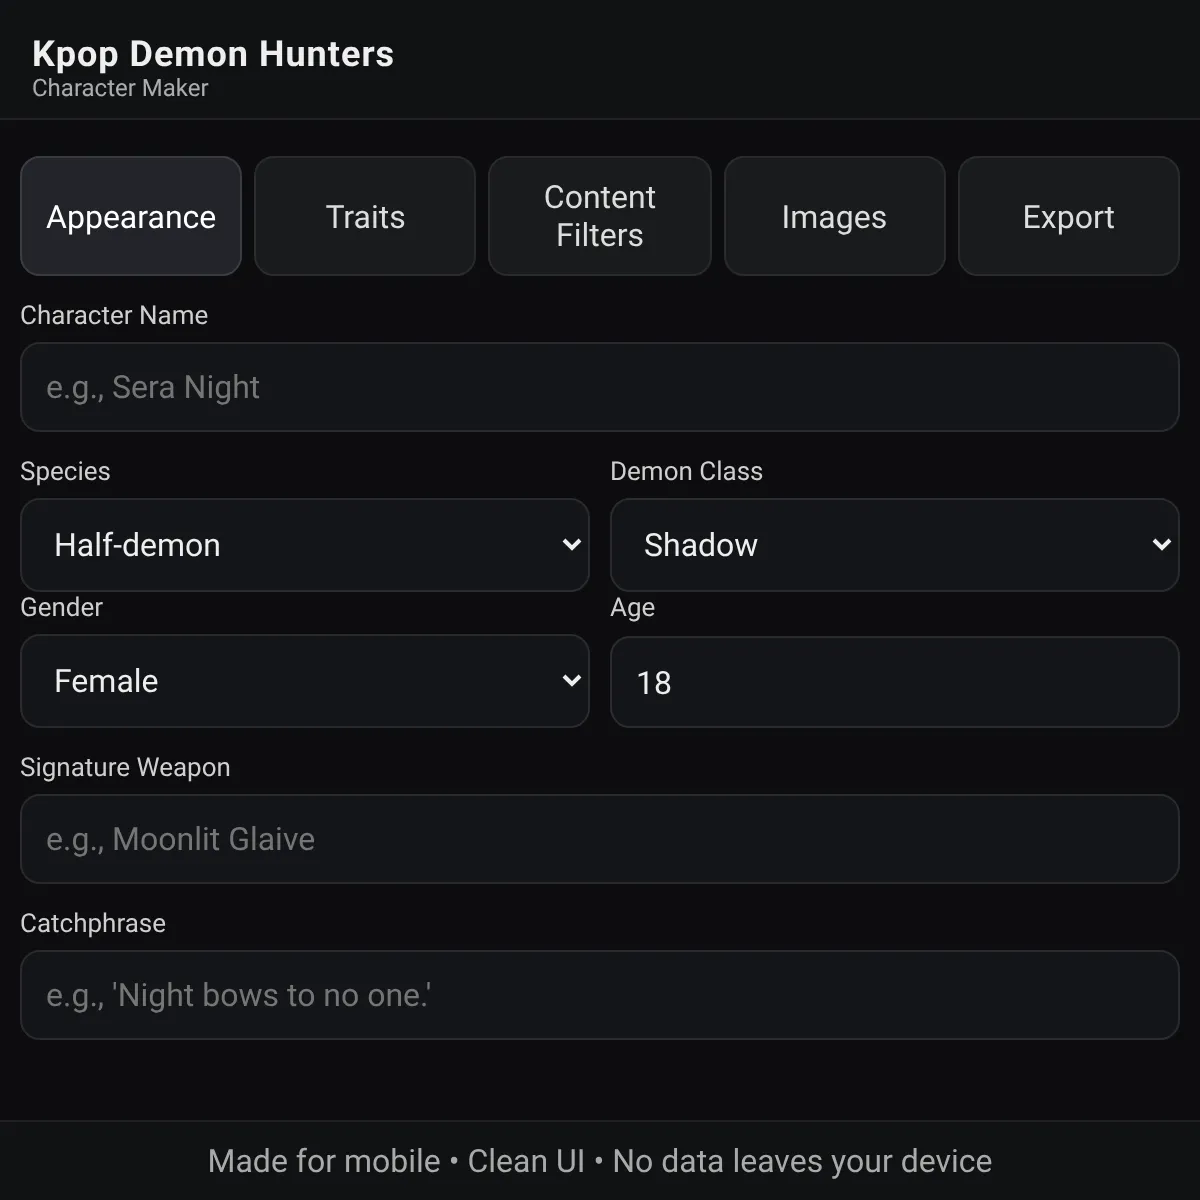Click the Character Maker subtitle
This screenshot has height=1200, width=1200.
(x=120, y=88)
